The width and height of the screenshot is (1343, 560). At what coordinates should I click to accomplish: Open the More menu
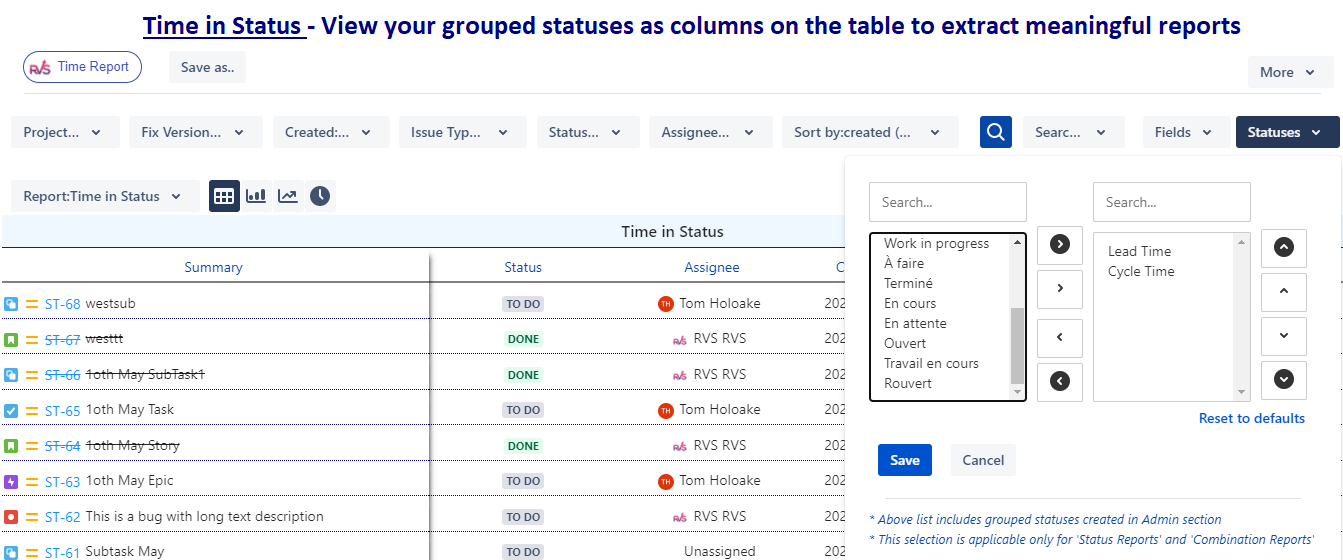click(1289, 72)
